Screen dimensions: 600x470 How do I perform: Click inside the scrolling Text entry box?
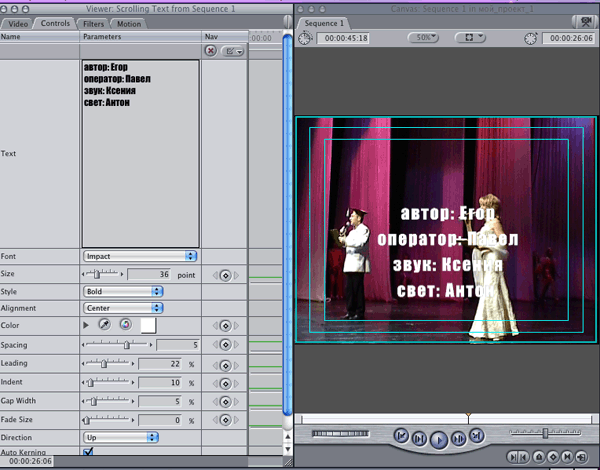point(141,153)
